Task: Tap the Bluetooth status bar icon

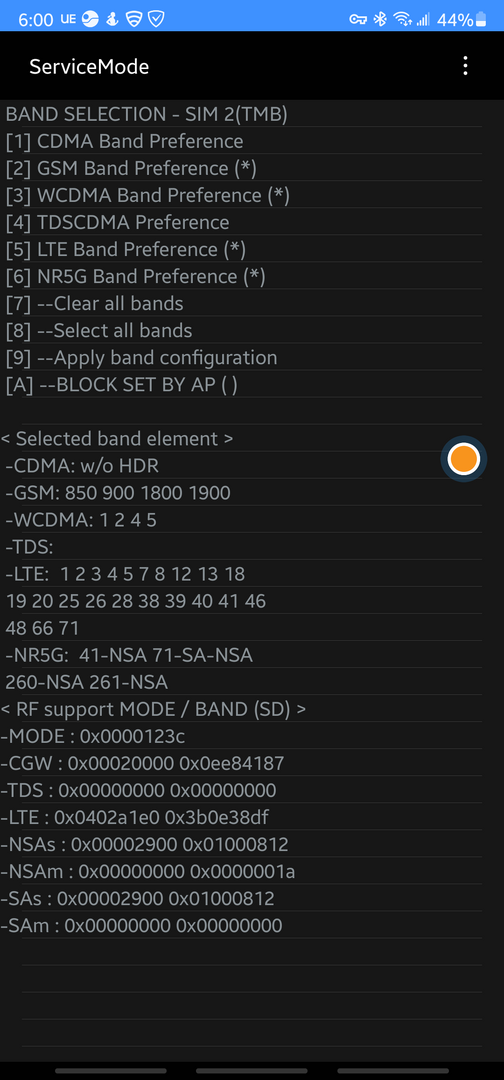Action: point(380,19)
